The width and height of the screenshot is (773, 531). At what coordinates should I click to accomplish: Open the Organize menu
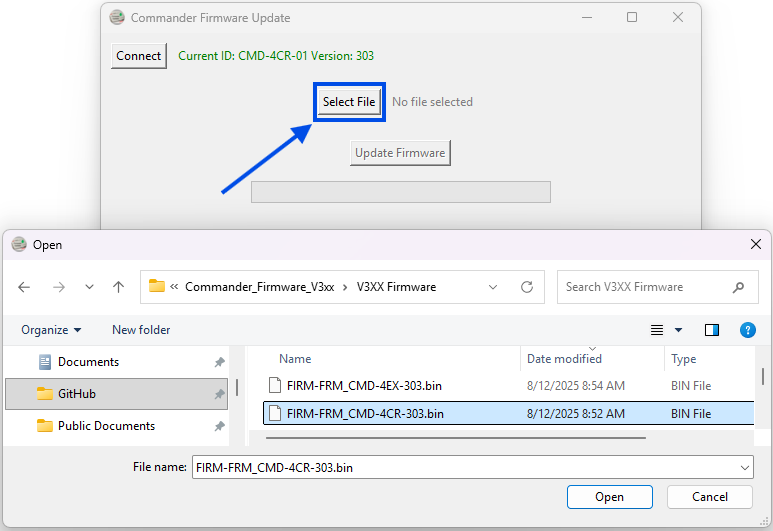point(51,330)
